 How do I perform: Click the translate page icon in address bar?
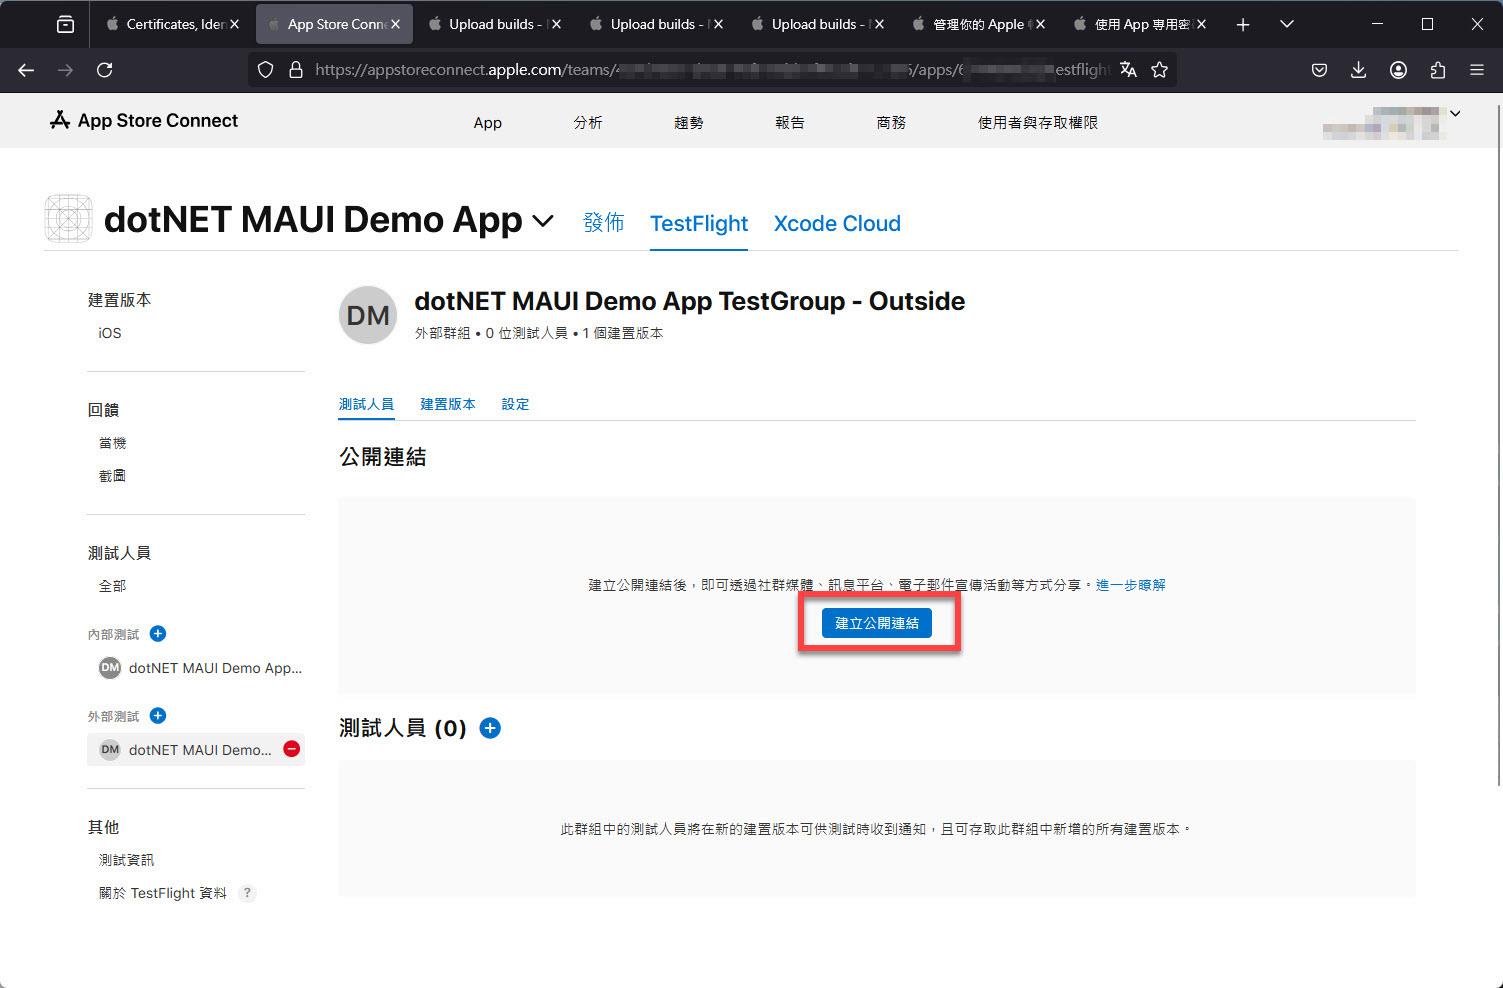[1128, 69]
